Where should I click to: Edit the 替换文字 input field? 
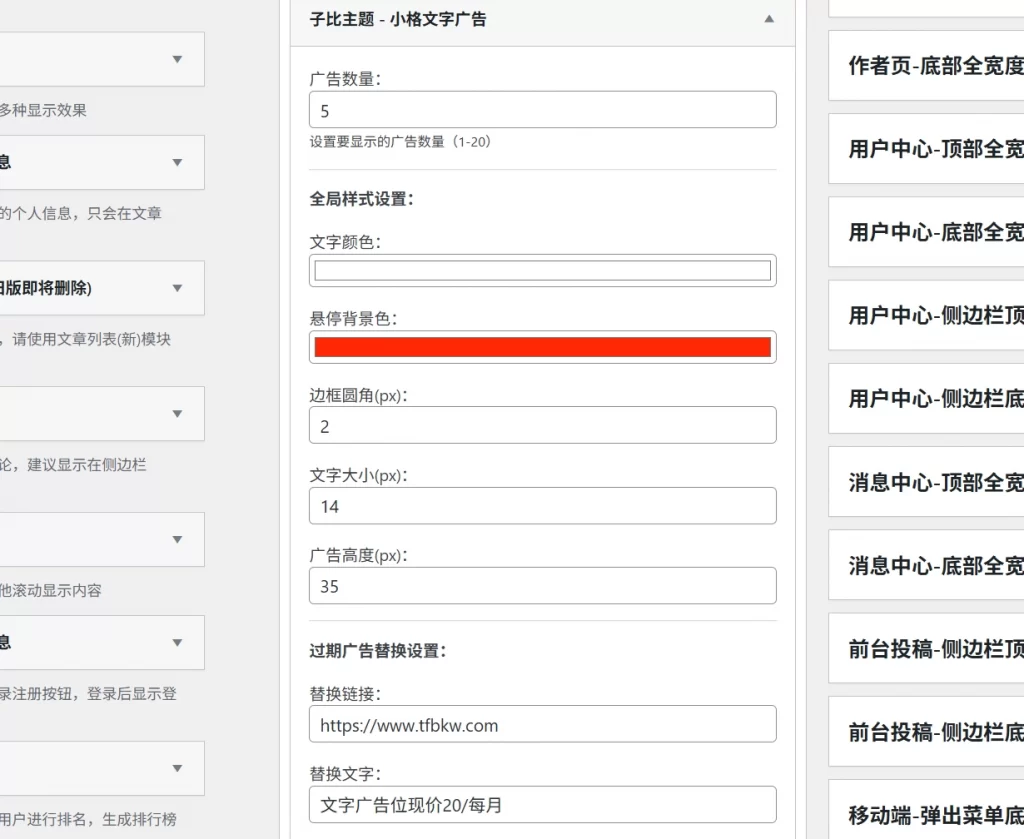tap(542, 804)
